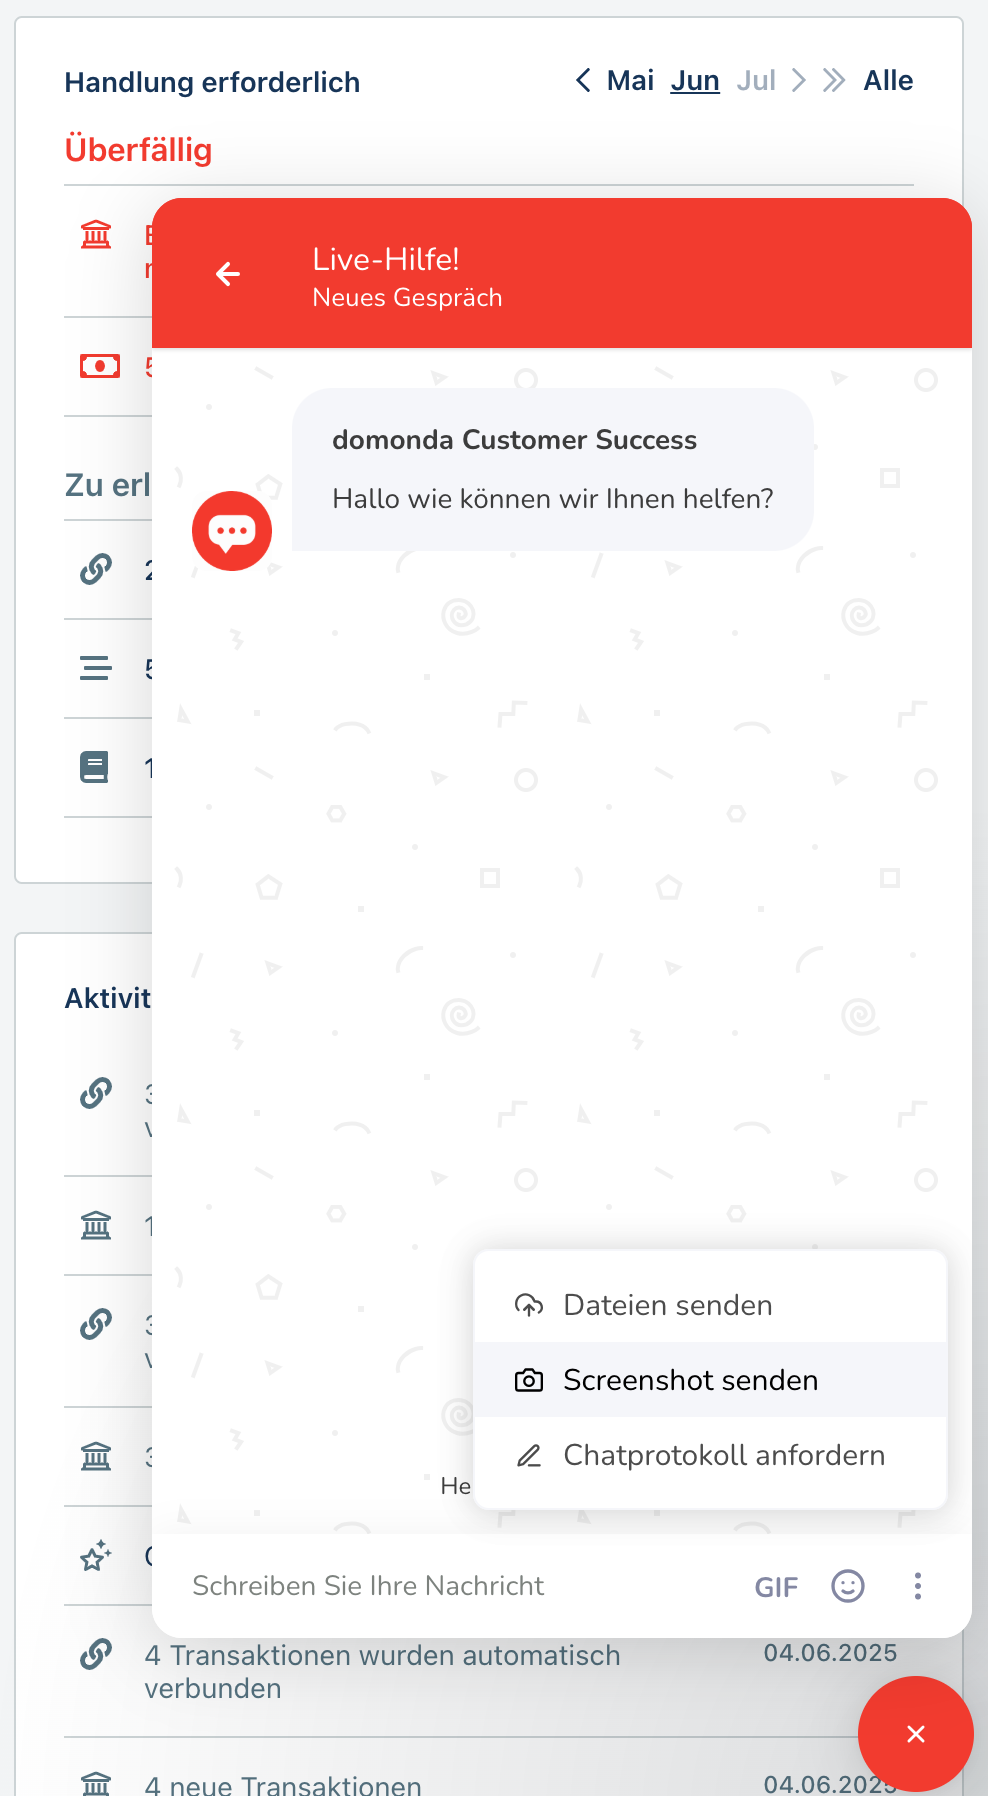Go to previous month with left chevron
The width and height of the screenshot is (988, 1796).
click(x=583, y=81)
